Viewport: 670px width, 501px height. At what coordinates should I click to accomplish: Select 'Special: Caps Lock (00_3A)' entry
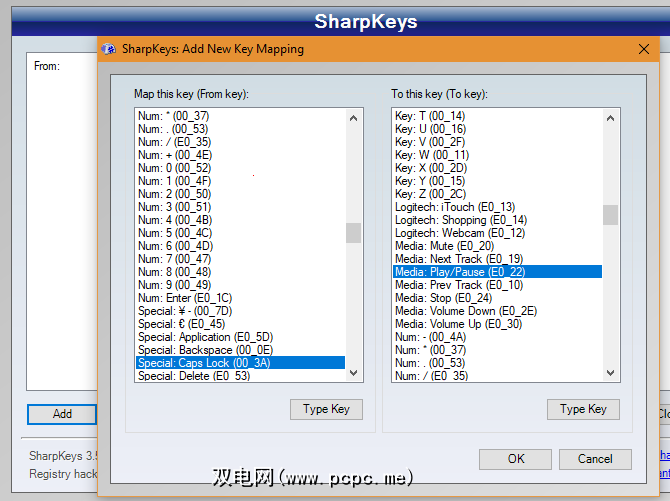point(240,362)
